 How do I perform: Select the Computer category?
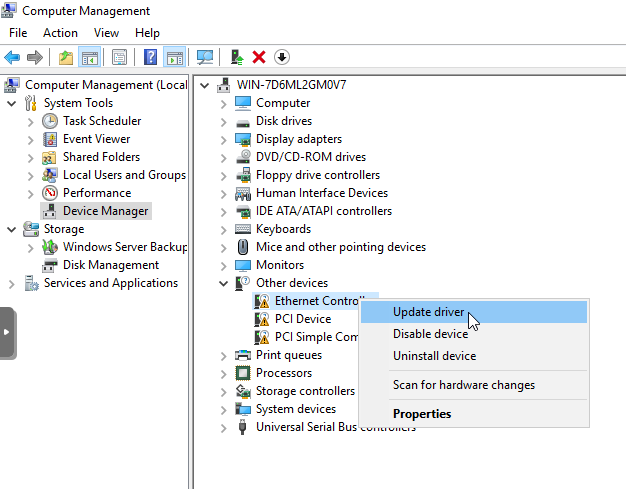[x=283, y=103]
